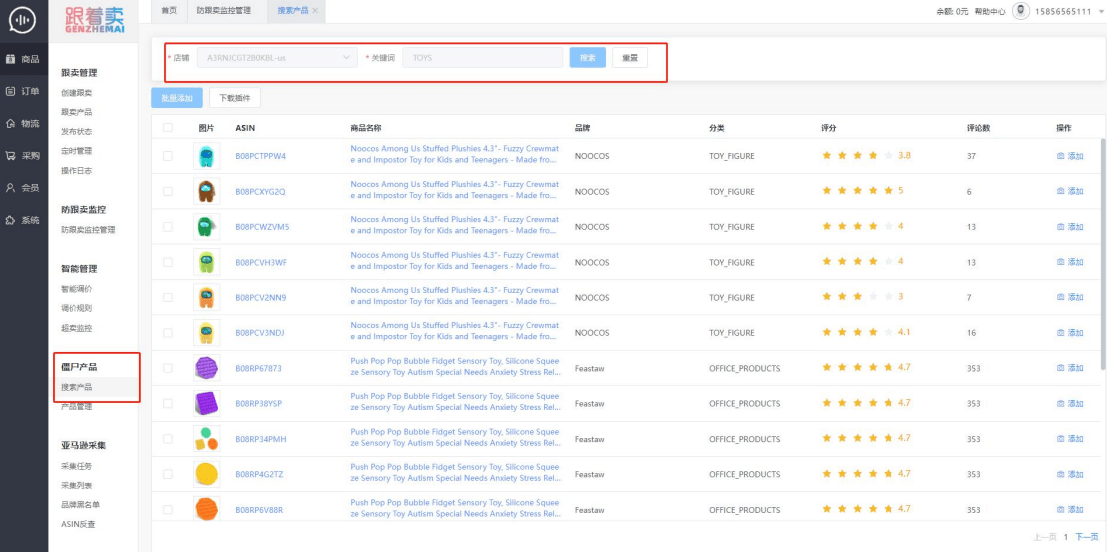Image resolution: width=1107 pixels, height=552 pixels.
Task: Switch to the 防跟卖监控管理 tab
Action: pos(224,11)
